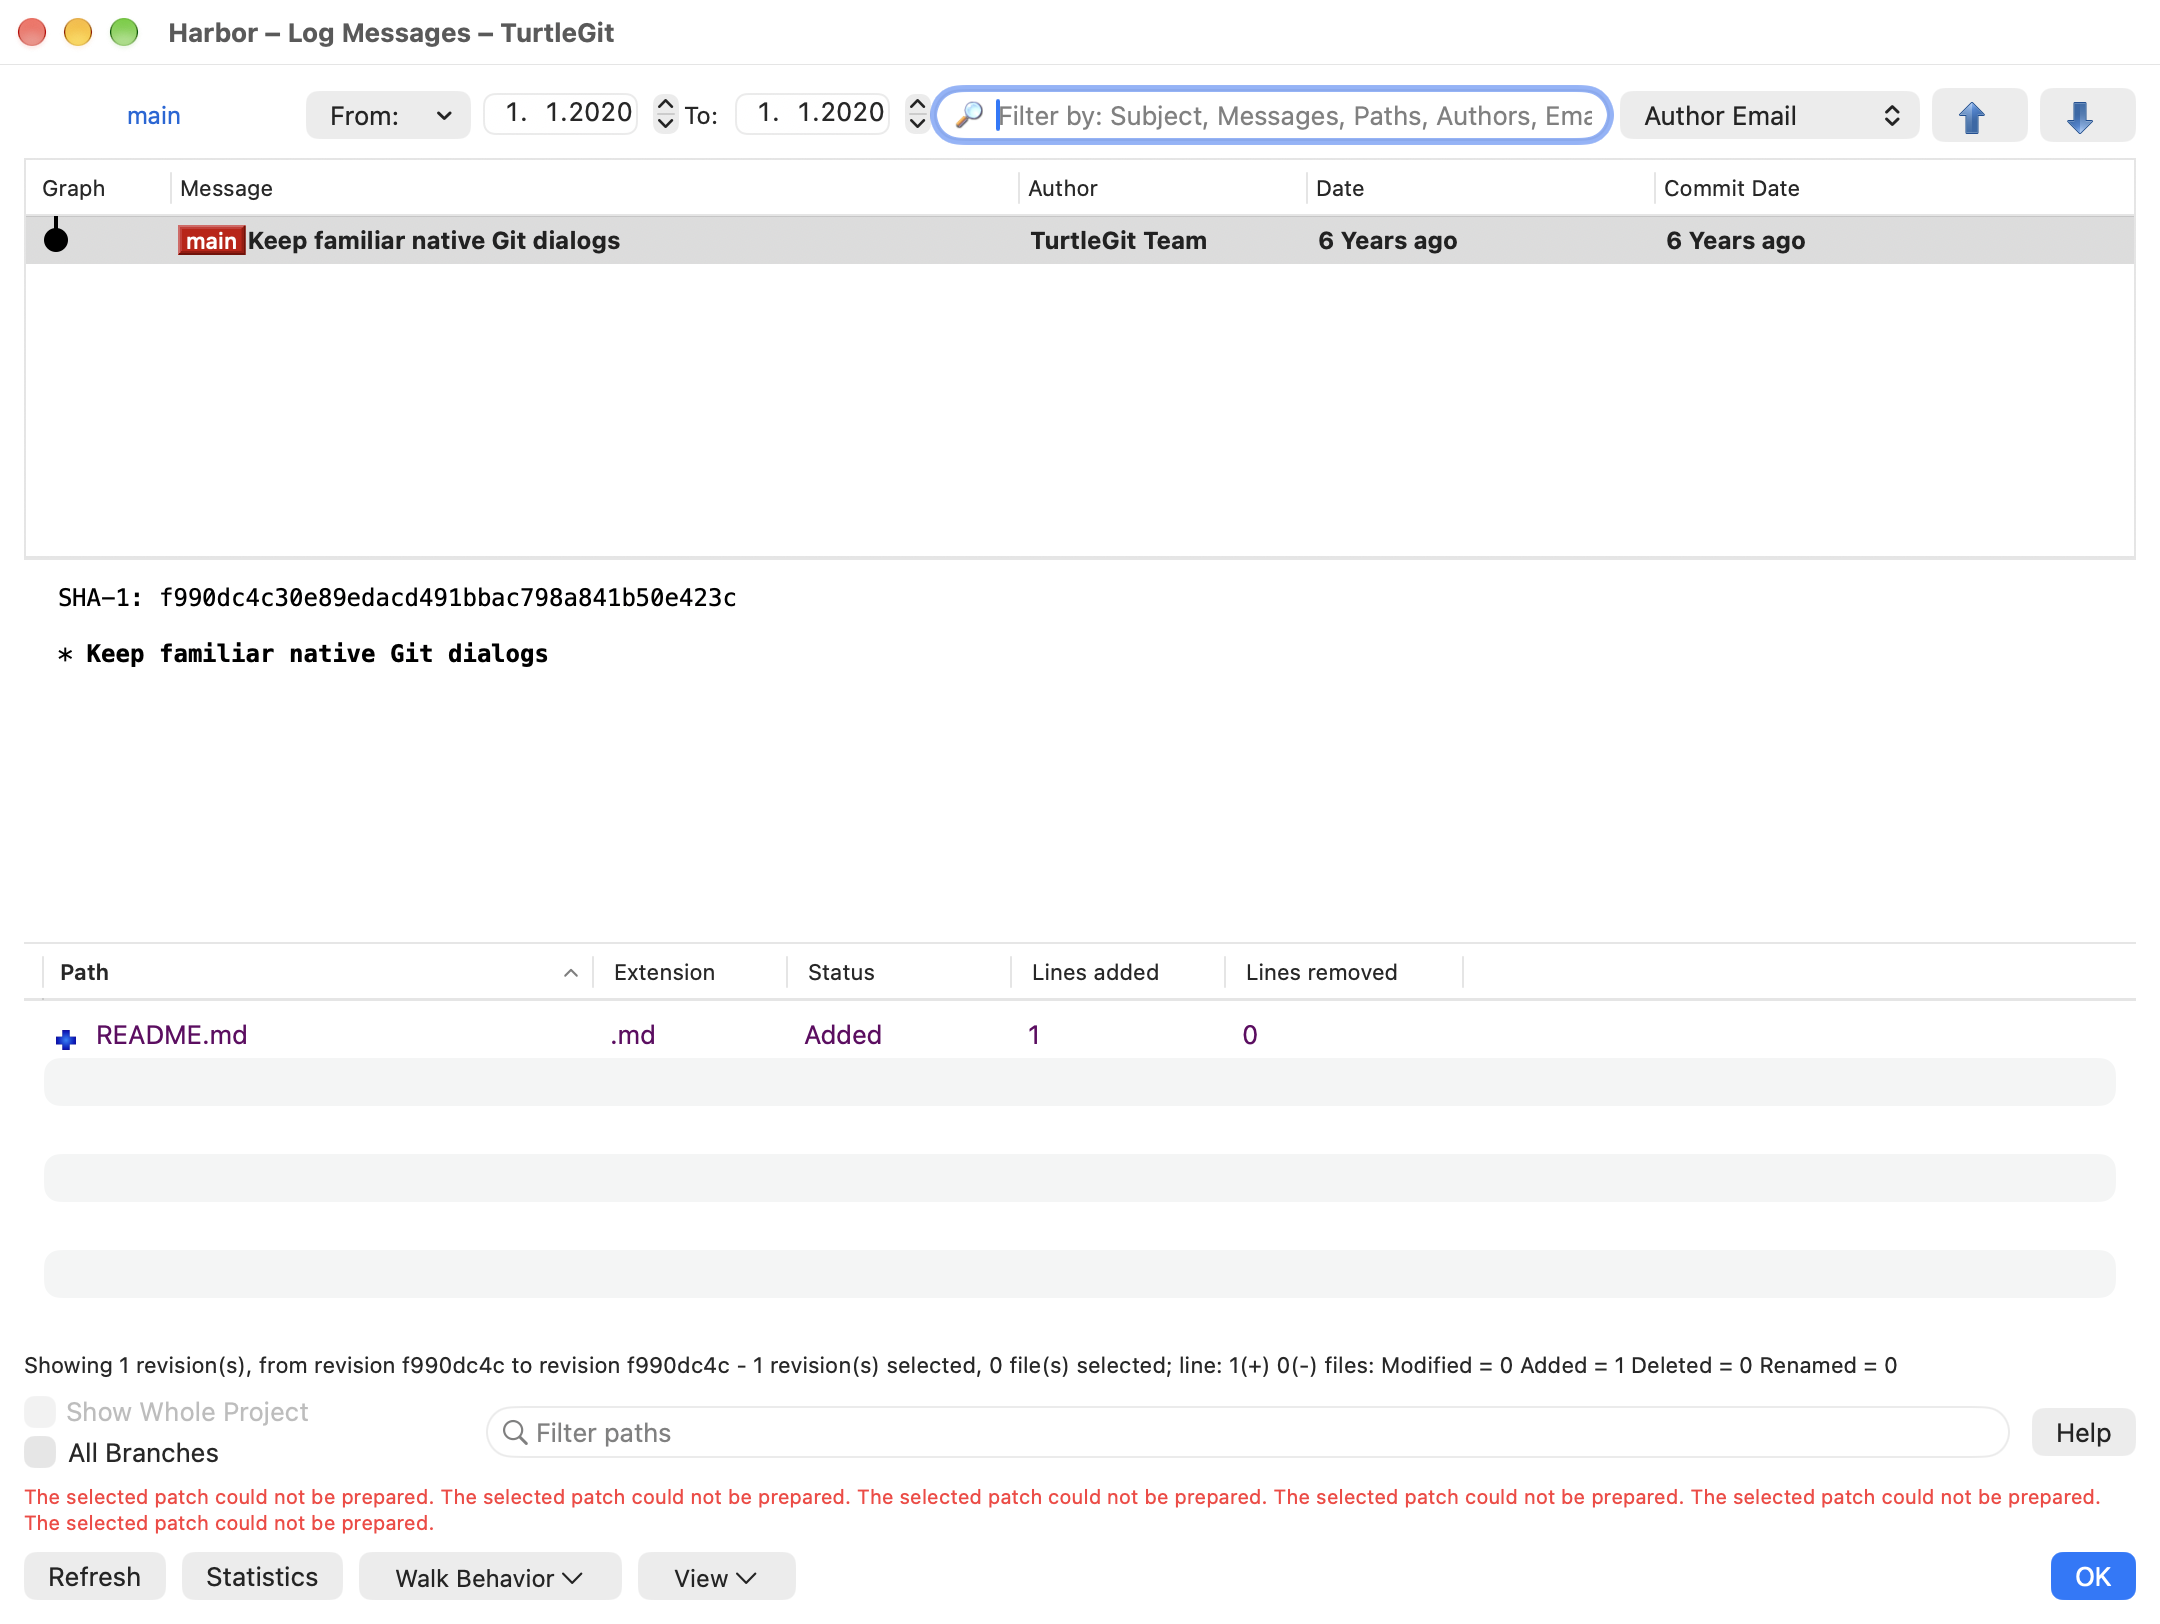
Task: Click the main branch link
Action: [154, 116]
